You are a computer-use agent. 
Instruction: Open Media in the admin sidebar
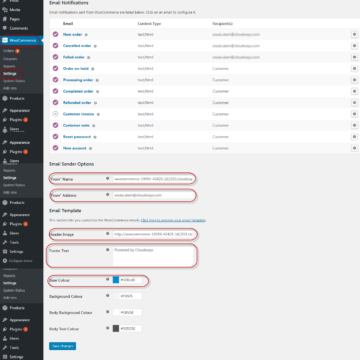[x=15, y=10]
